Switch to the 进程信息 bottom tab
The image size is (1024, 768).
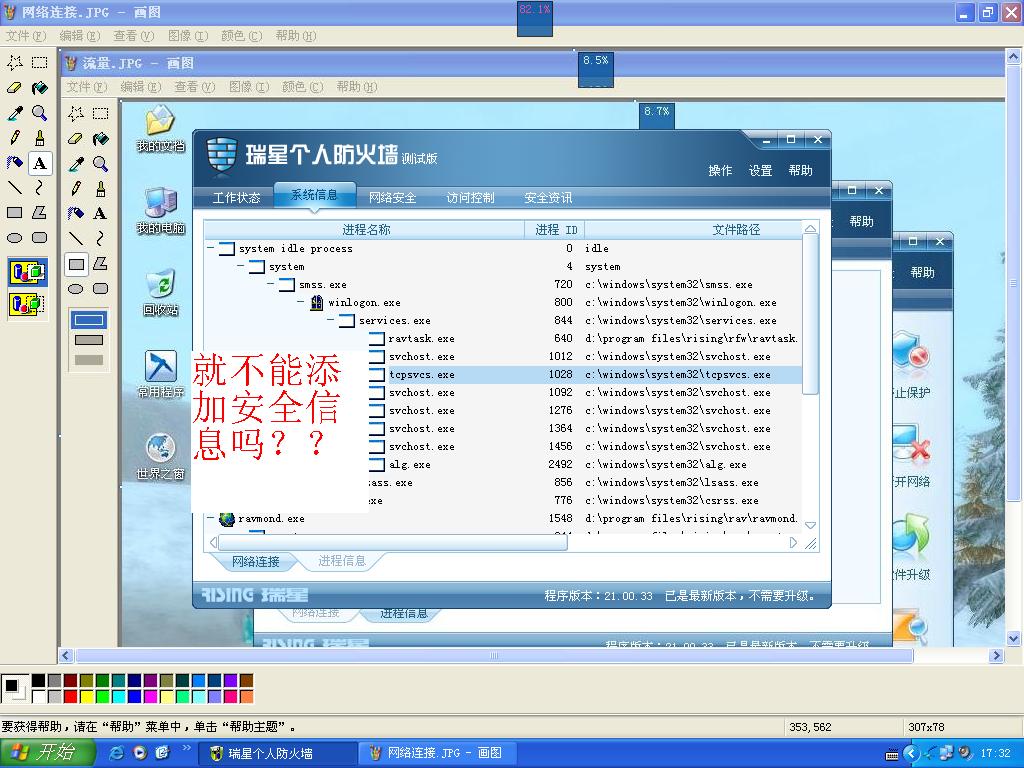click(342, 561)
